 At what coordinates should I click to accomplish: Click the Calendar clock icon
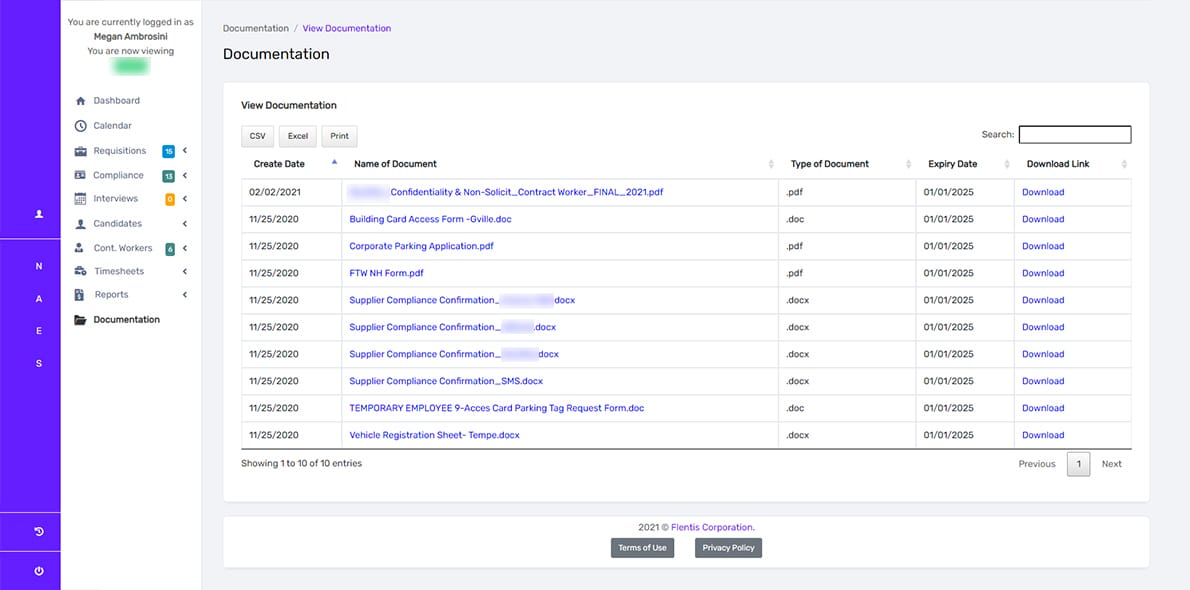point(81,126)
